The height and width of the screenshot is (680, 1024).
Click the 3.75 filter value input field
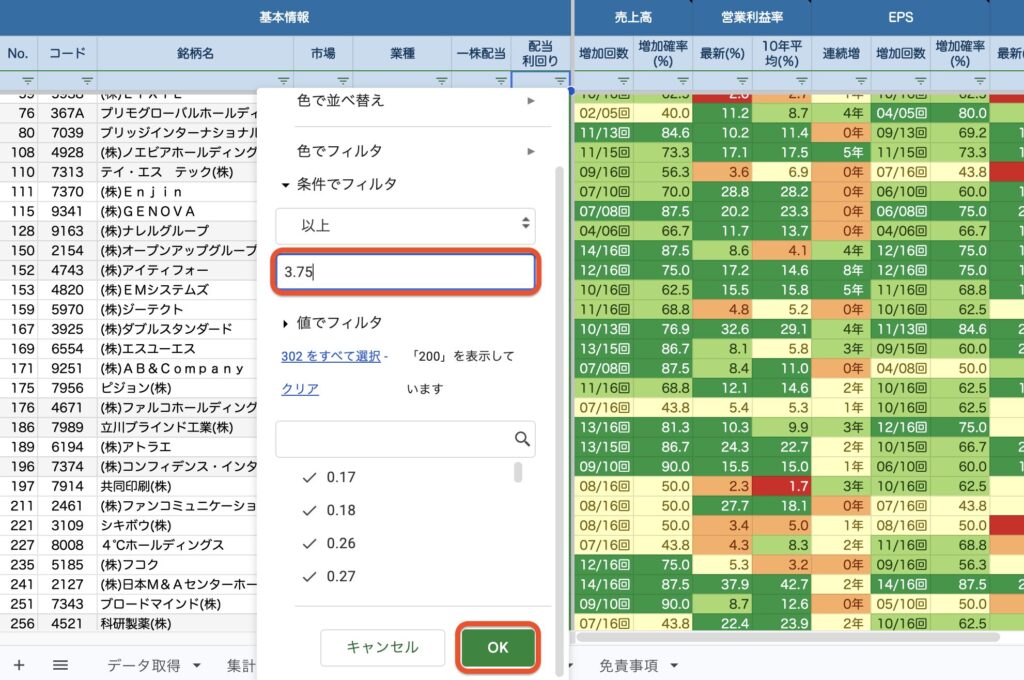pyautogui.click(x=405, y=273)
